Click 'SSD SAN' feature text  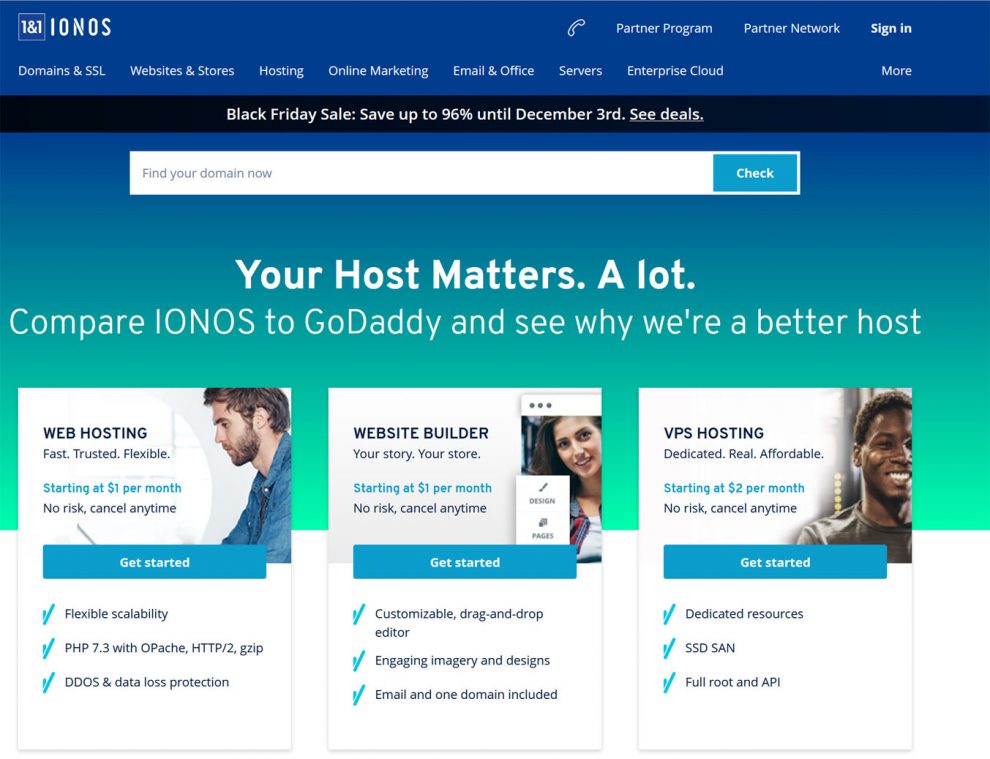[710, 648]
